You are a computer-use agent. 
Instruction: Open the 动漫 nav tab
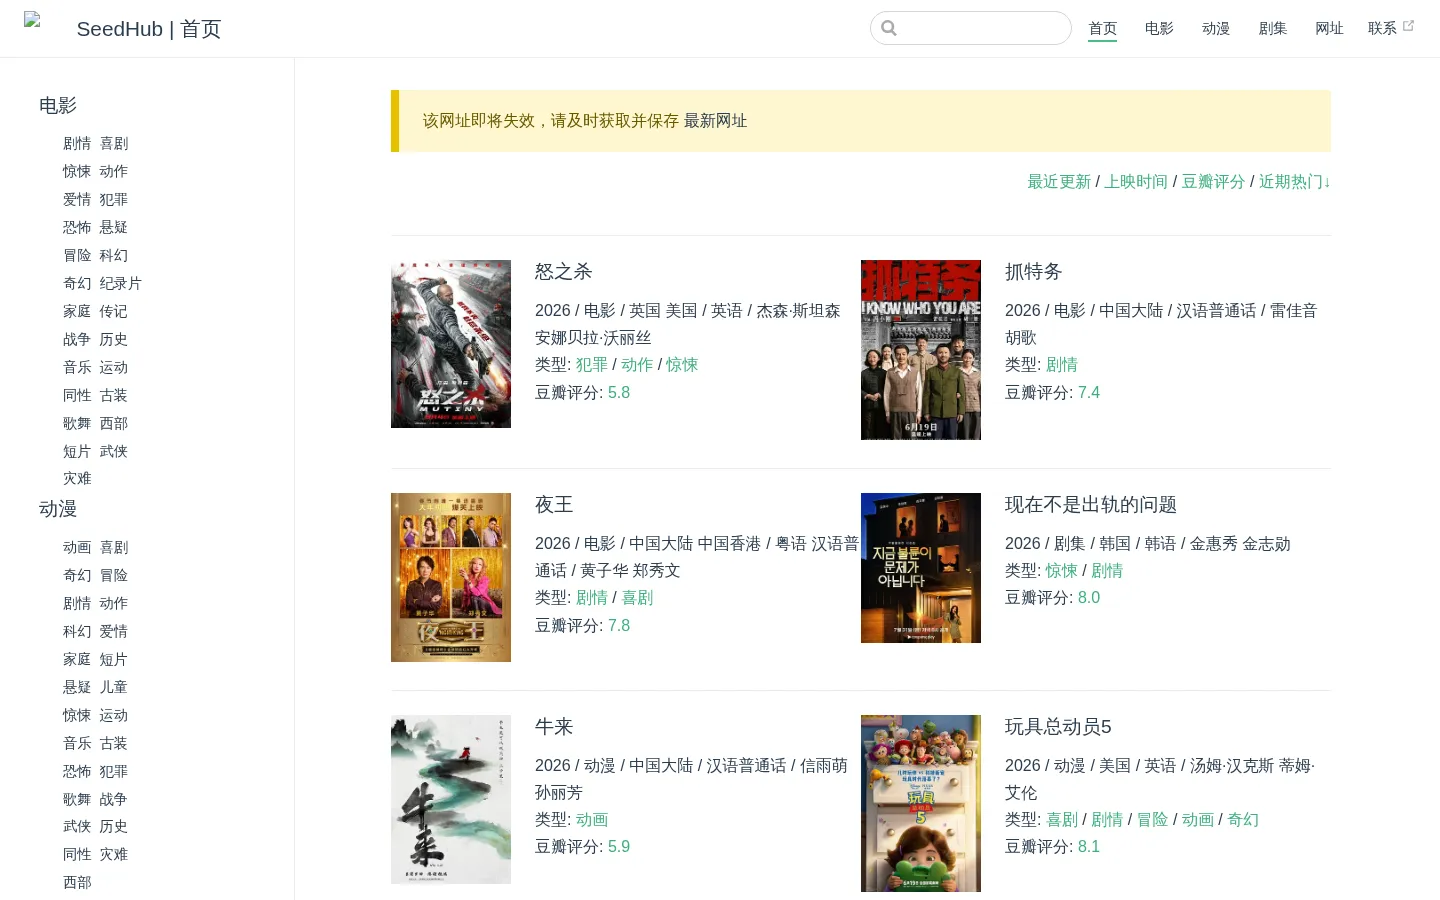click(x=1216, y=28)
